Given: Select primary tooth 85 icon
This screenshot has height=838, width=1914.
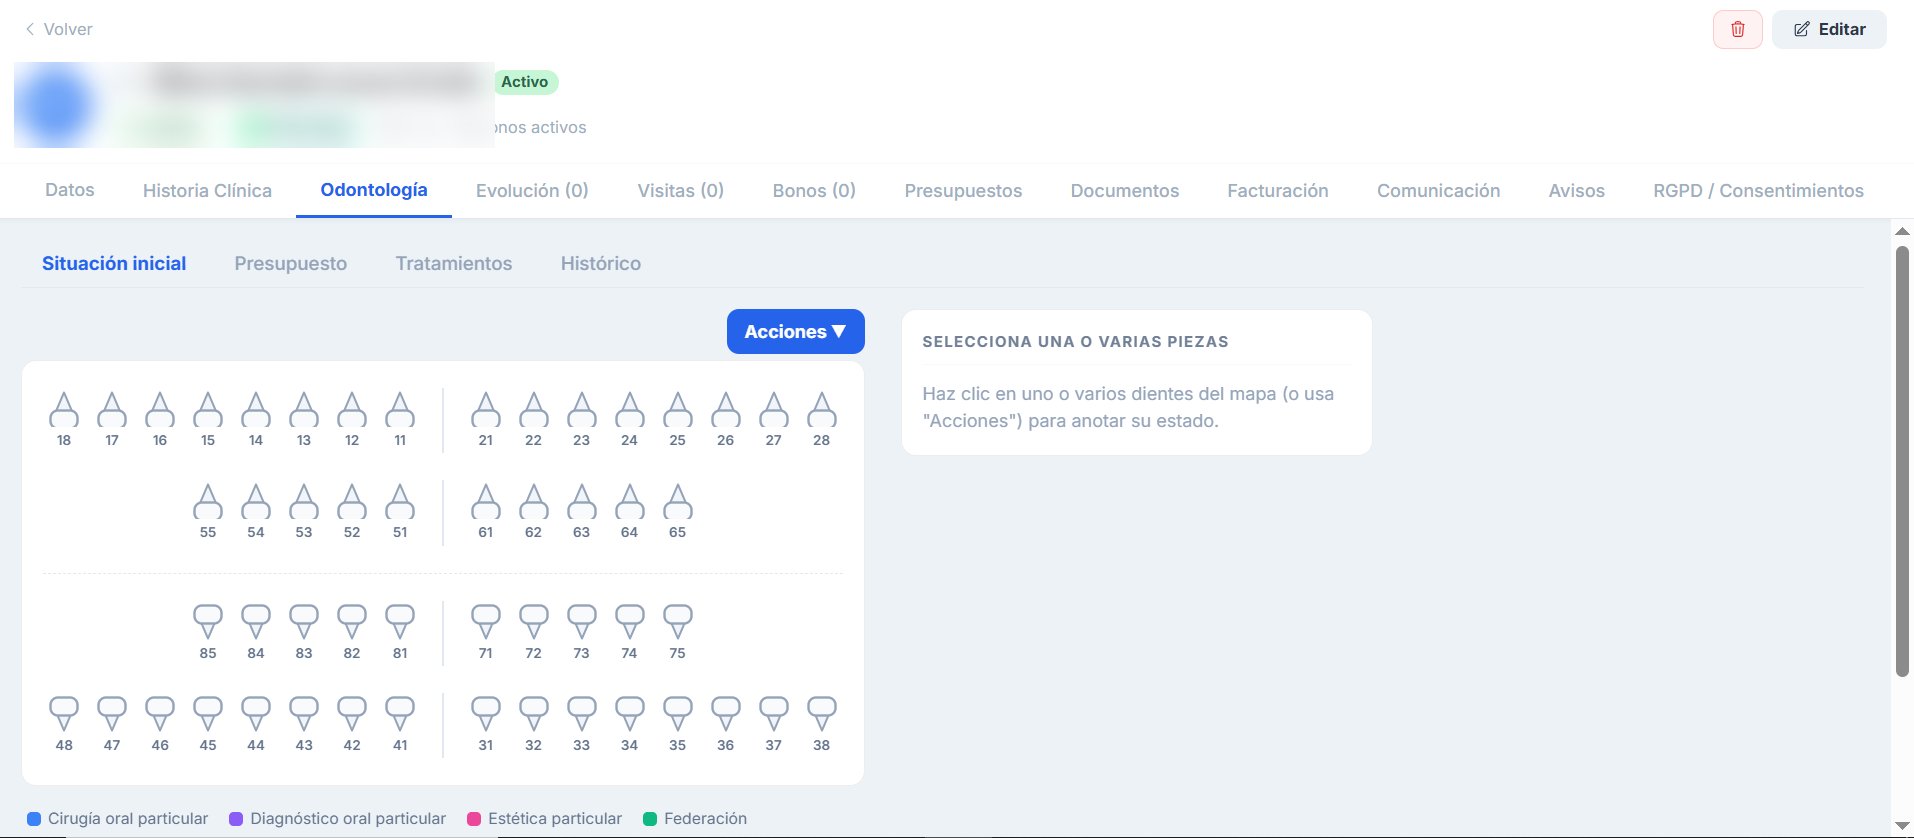Looking at the screenshot, I should [208, 621].
